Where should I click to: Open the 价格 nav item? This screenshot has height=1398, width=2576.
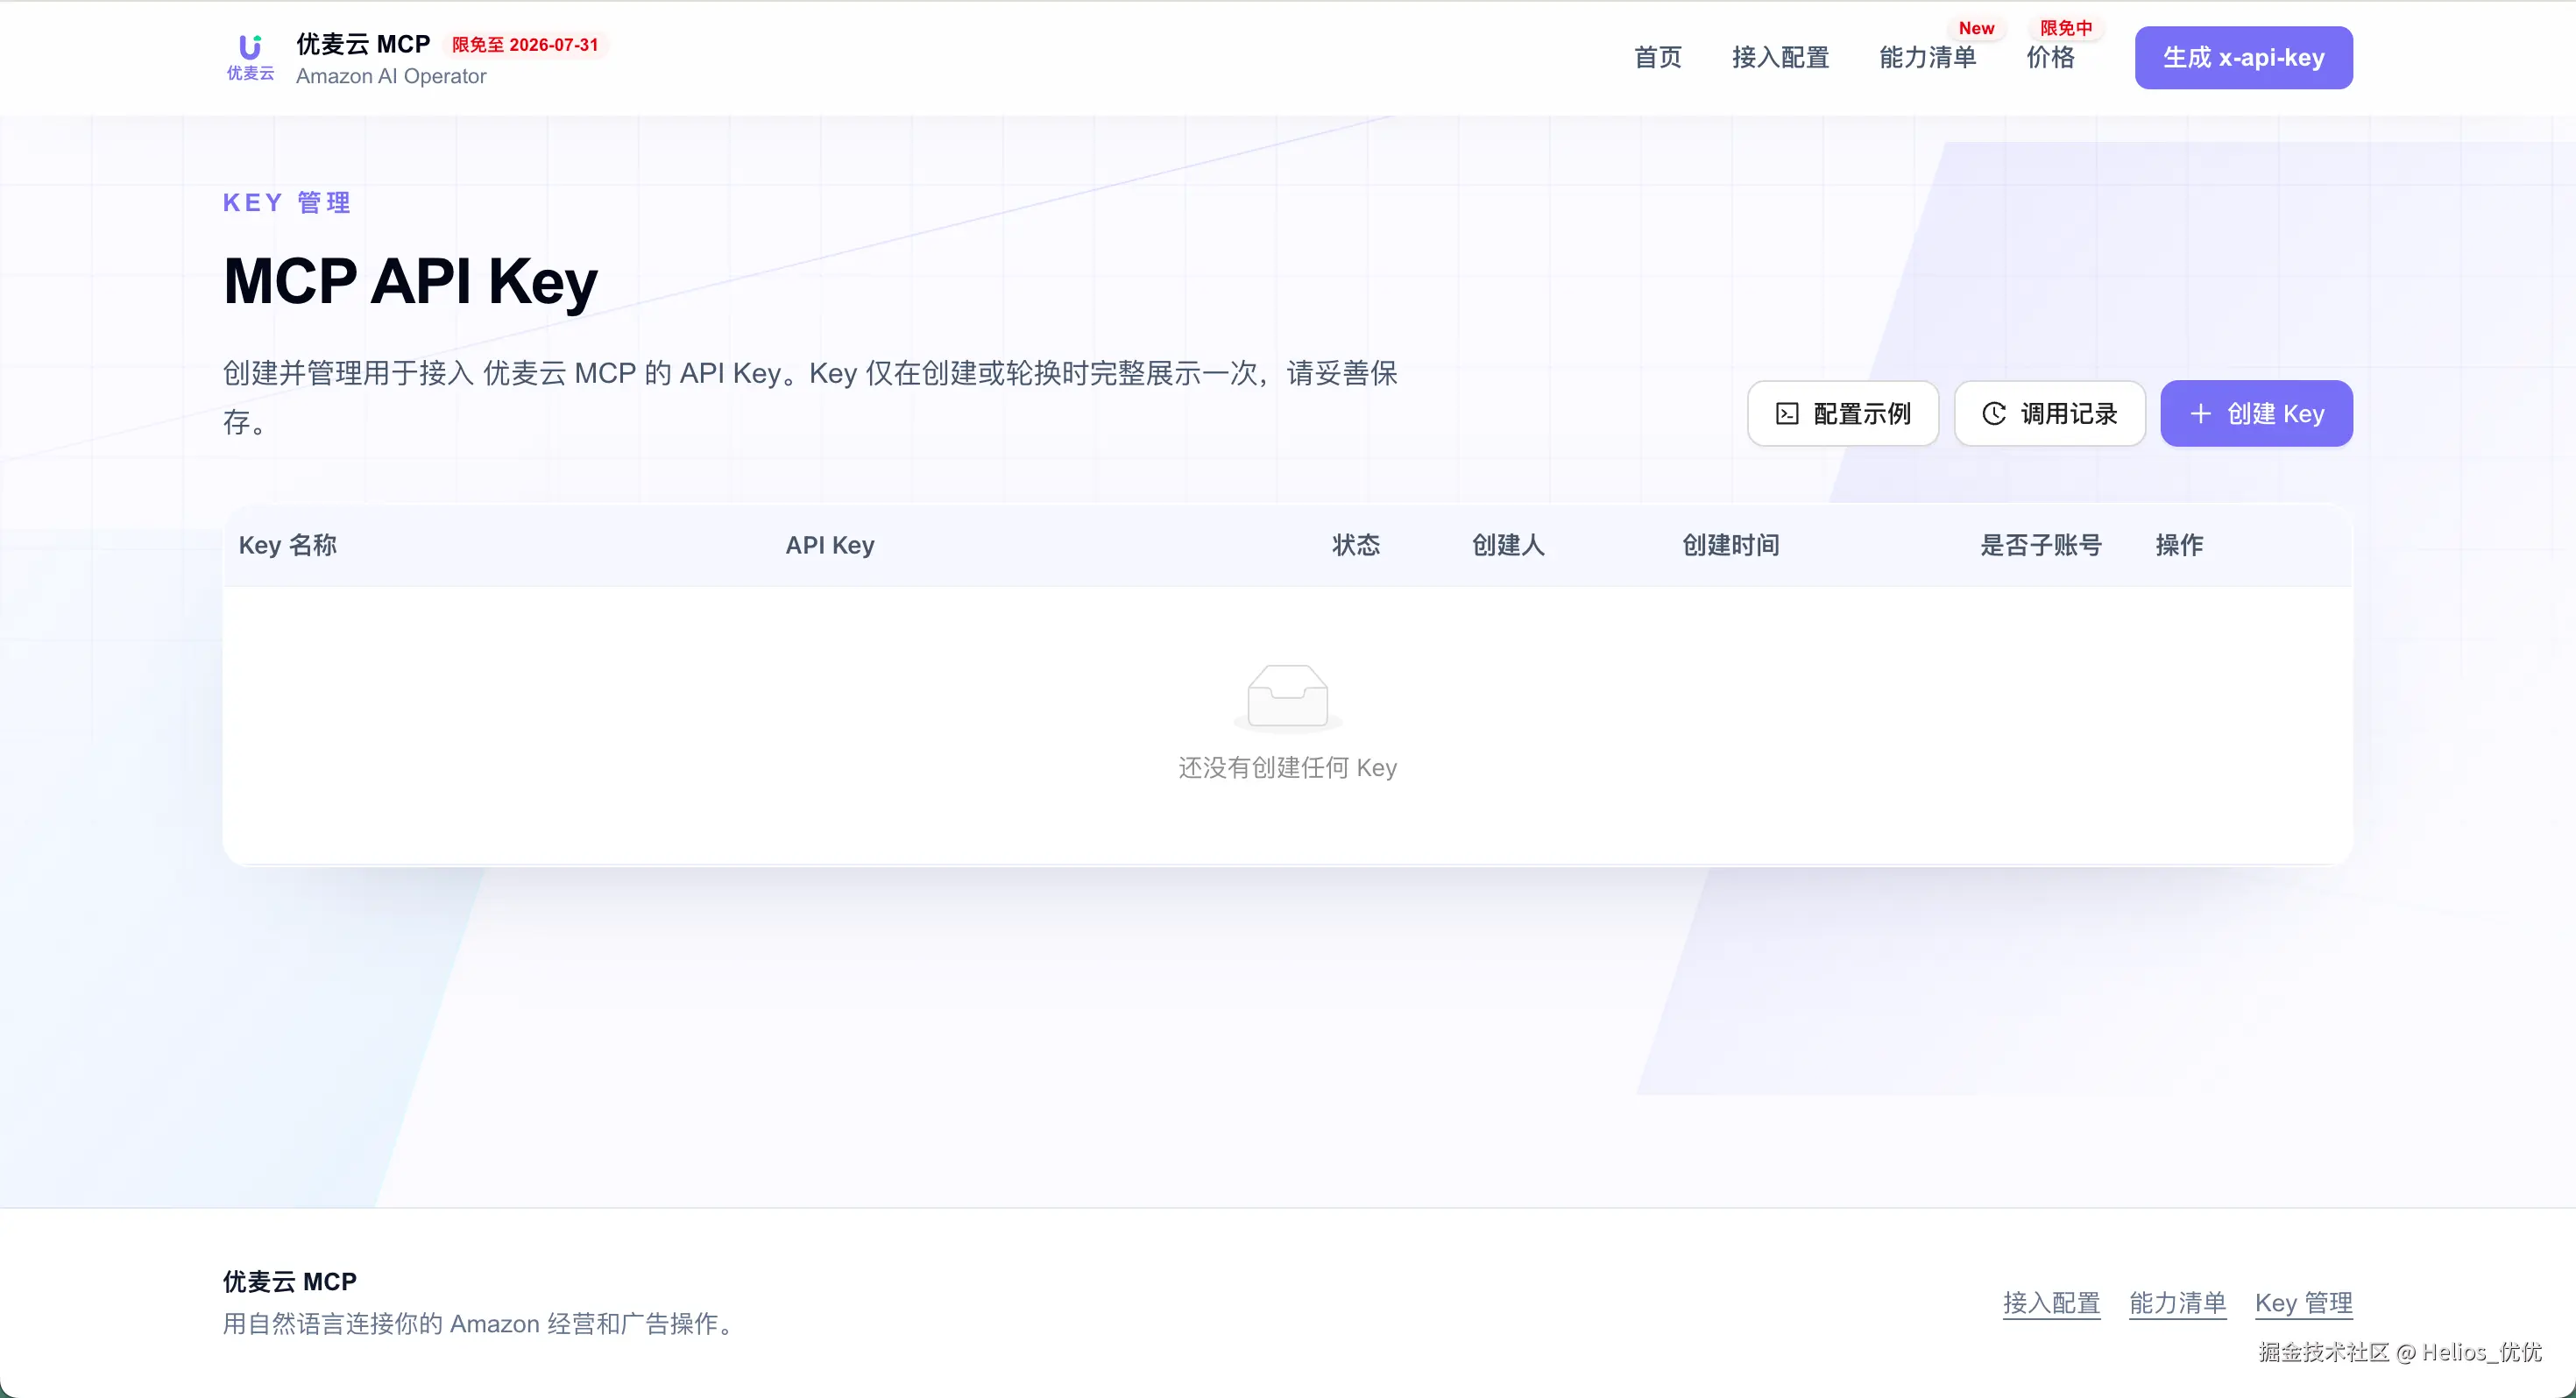(x=2051, y=58)
